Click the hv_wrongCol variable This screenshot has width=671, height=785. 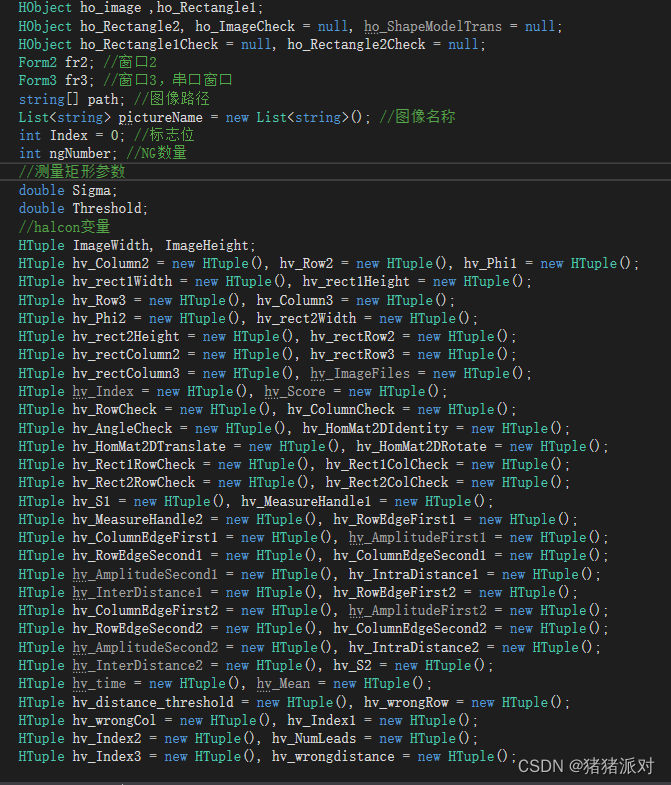click(115, 721)
